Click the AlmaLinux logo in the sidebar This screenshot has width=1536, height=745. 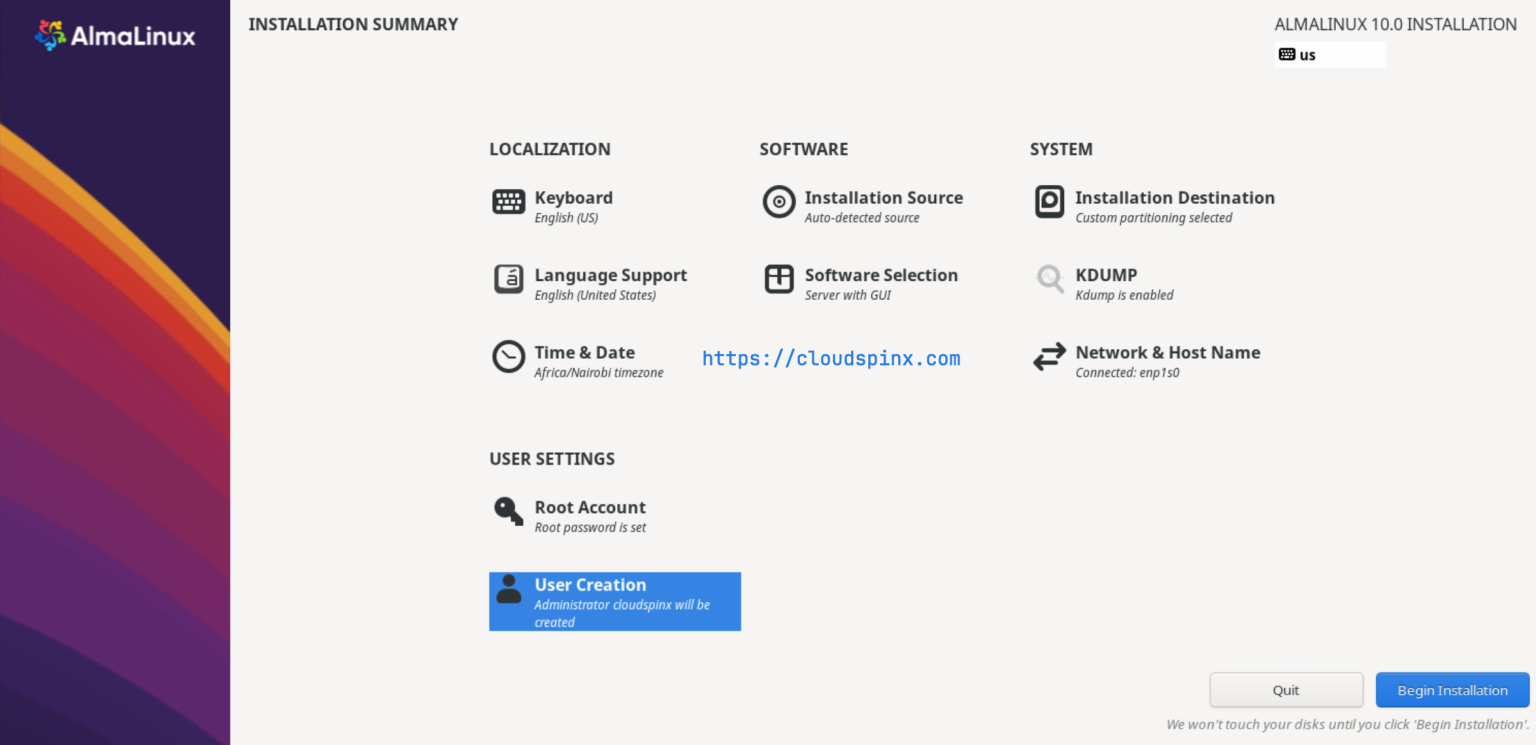[x=113, y=35]
